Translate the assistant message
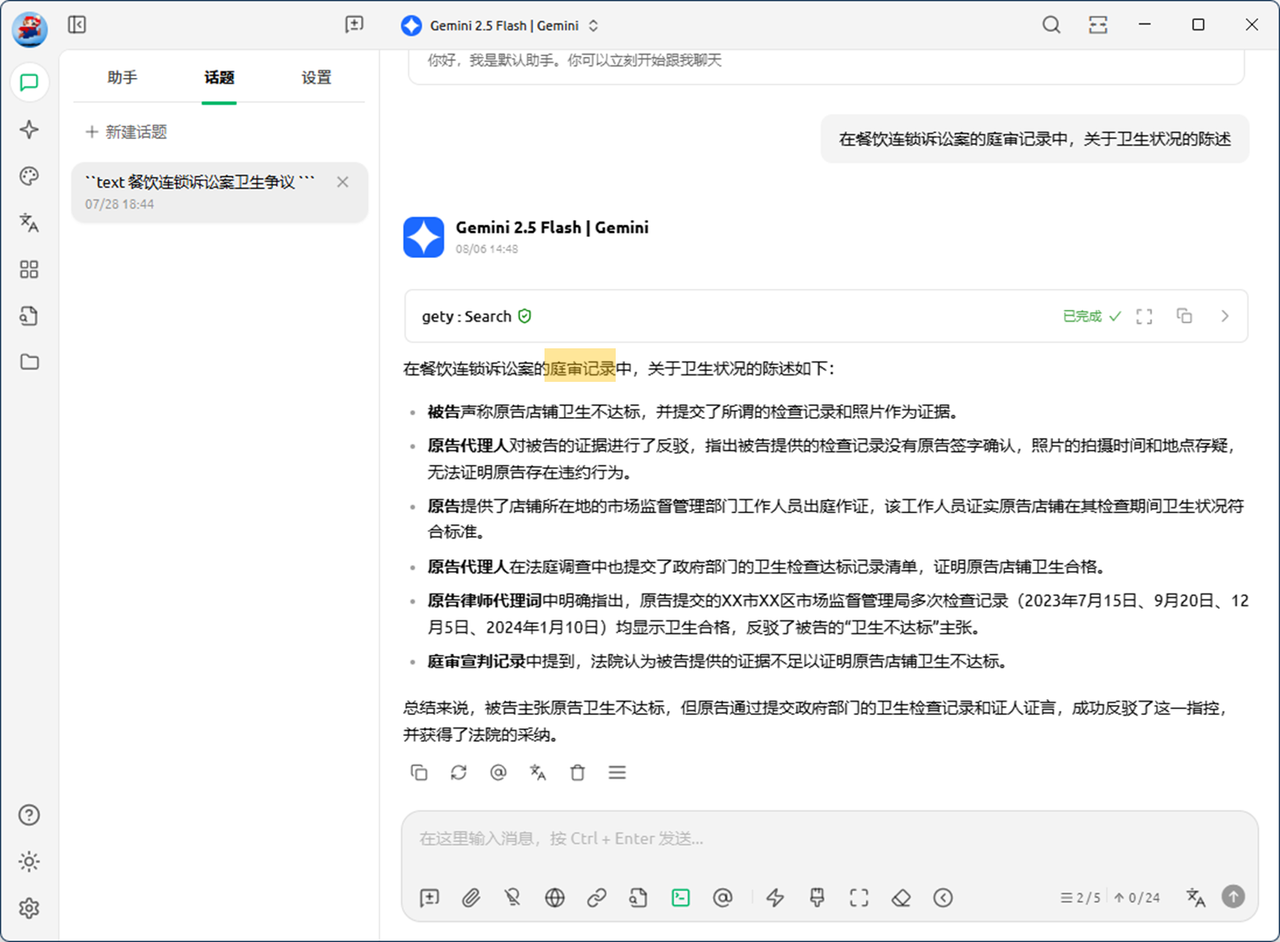Image resolution: width=1280 pixels, height=942 pixels. click(x=538, y=772)
